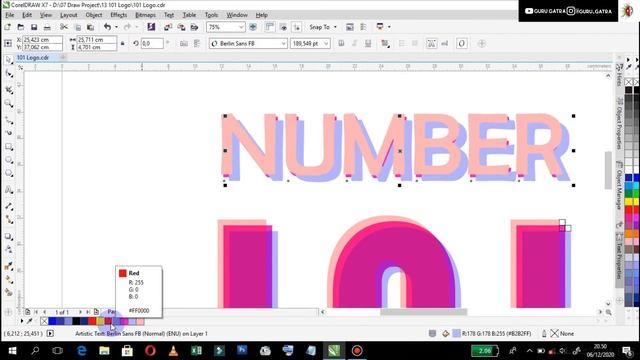Toggle bold text formatting
The width and height of the screenshot is (640, 360).
(341, 43)
